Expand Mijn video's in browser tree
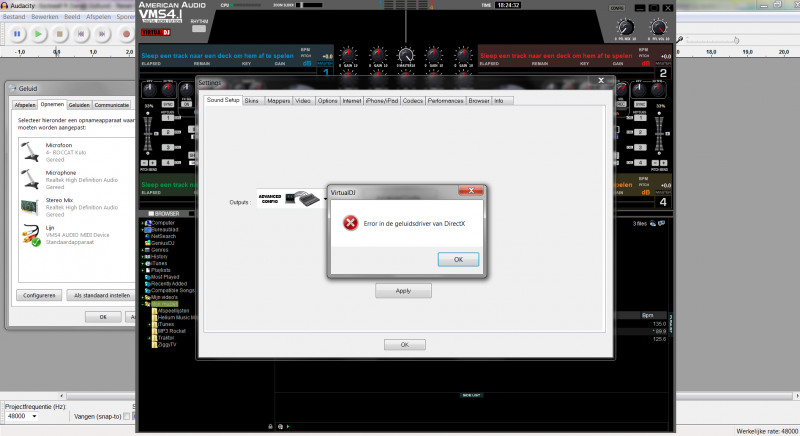The image size is (800, 436). click(x=142, y=297)
